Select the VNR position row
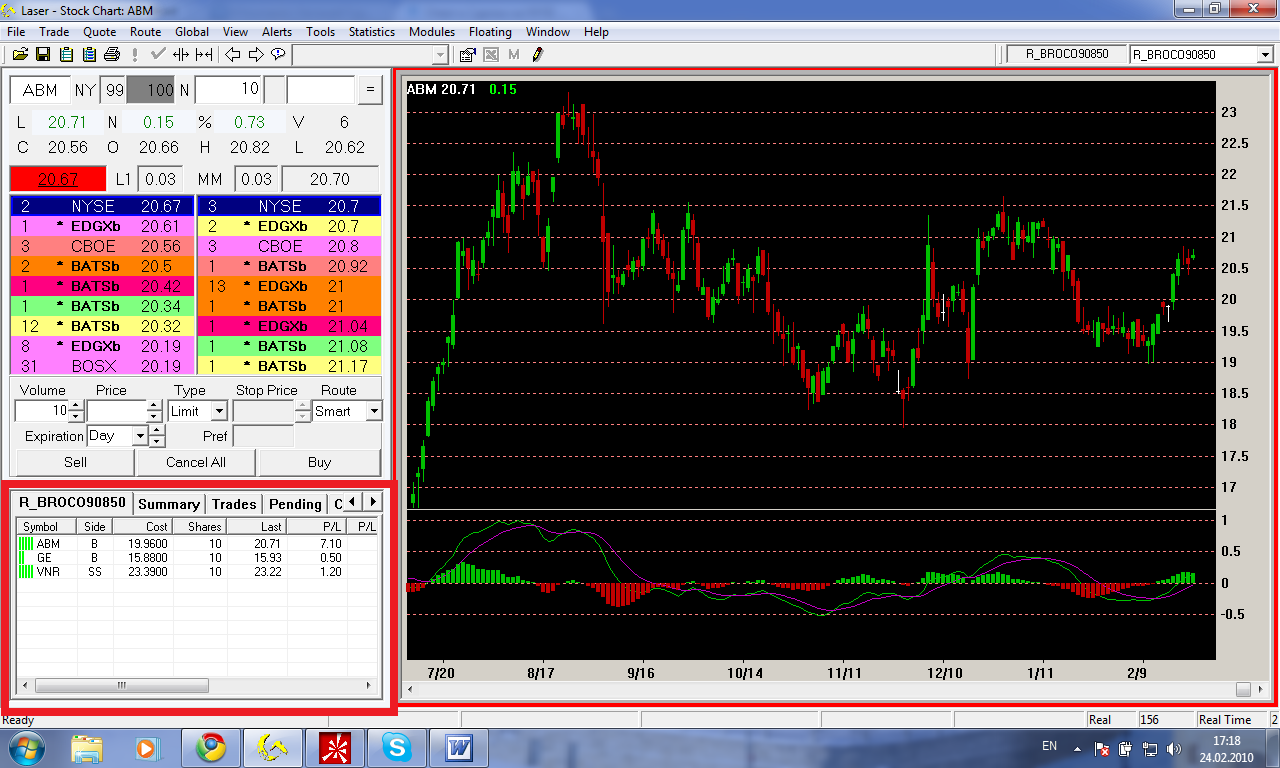Image resolution: width=1280 pixels, height=768 pixels. click(196, 572)
